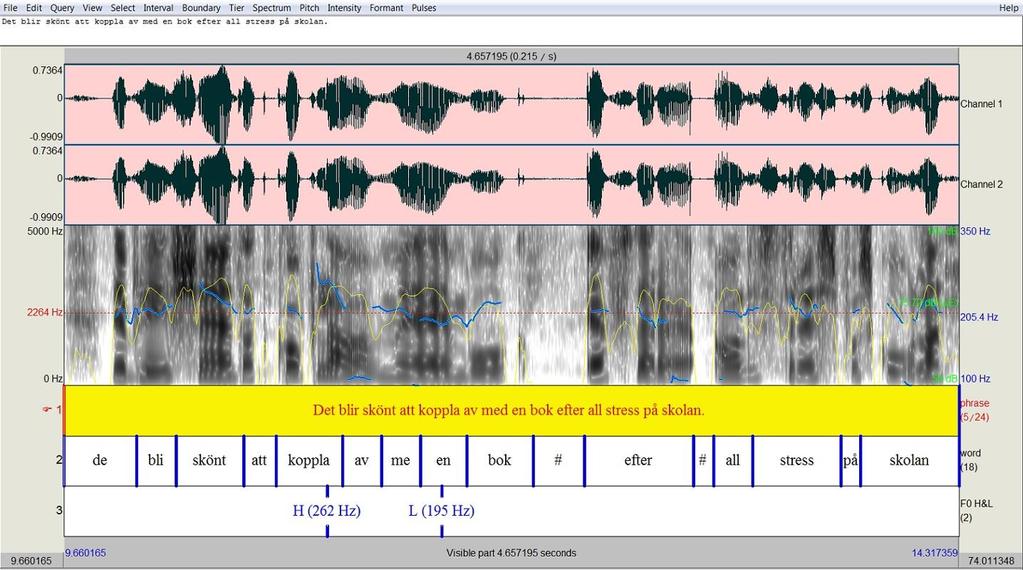Click the tier 1 pointing hand icon
Viewport: 1023px width, 570px height.
click(47, 410)
